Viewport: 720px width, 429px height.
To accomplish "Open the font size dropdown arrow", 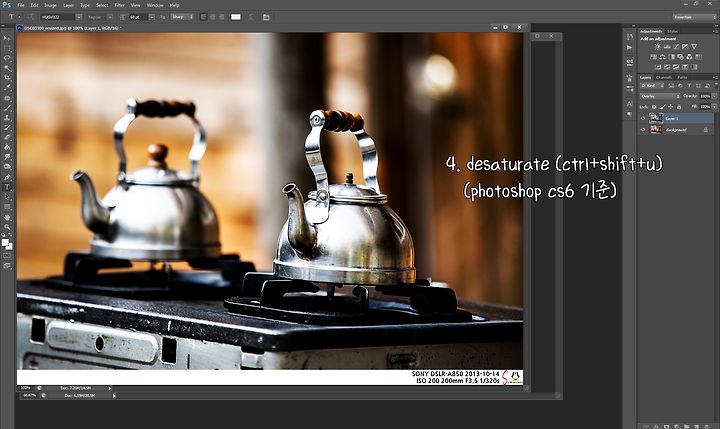I will (152, 17).
